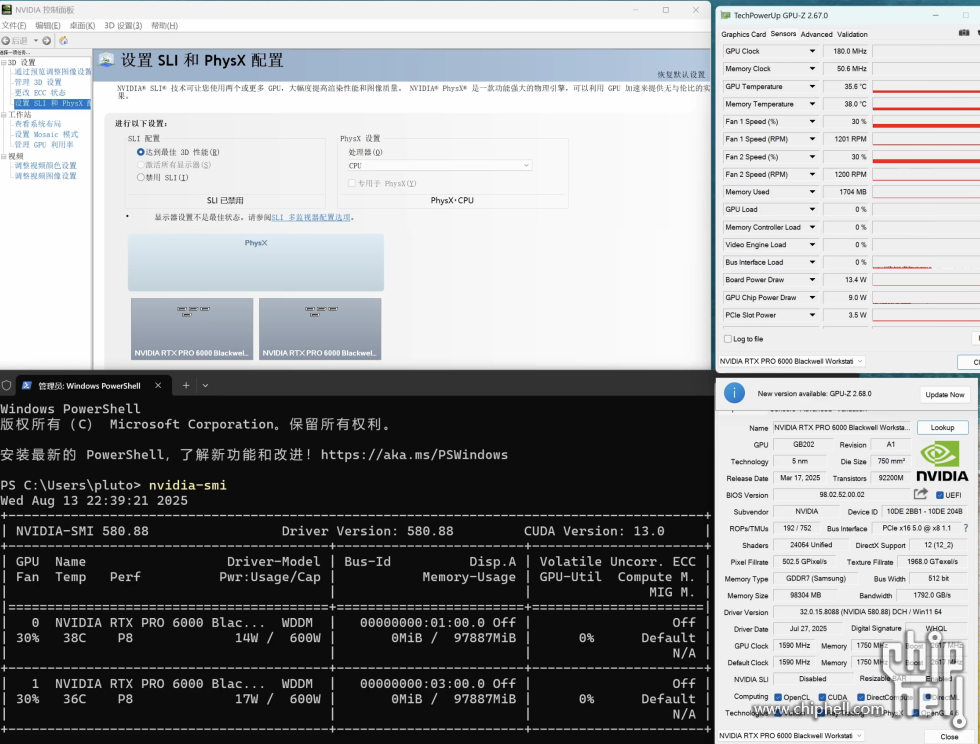Open the 桌面(K) menu
The height and width of the screenshot is (744, 980).
pyautogui.click(x=82, y=26)
